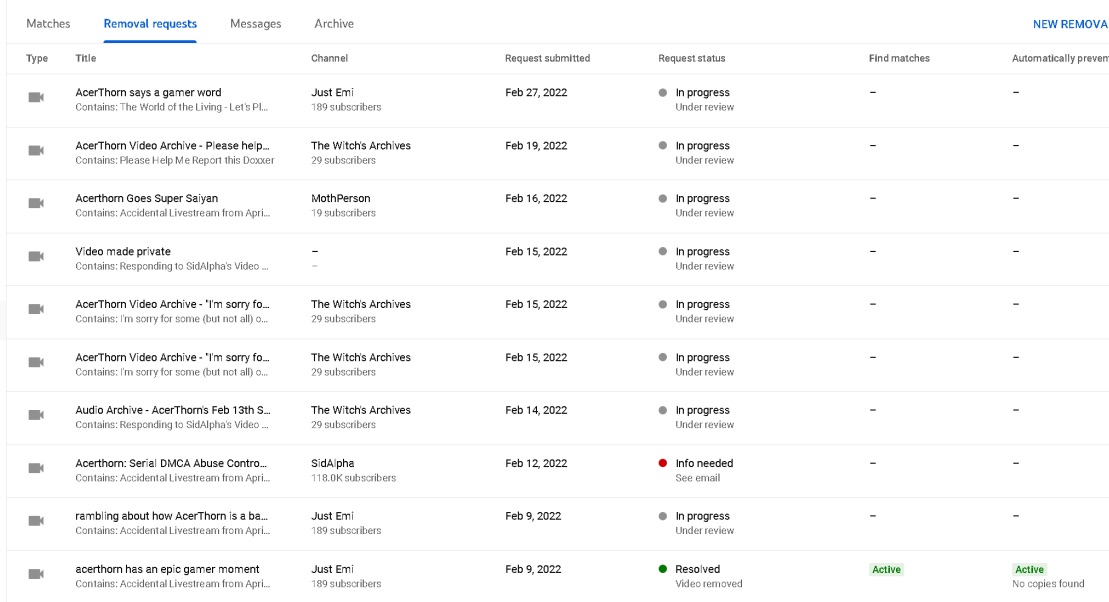
Task: Click 'Info needed' status text
Action: (x=704, y=463)
